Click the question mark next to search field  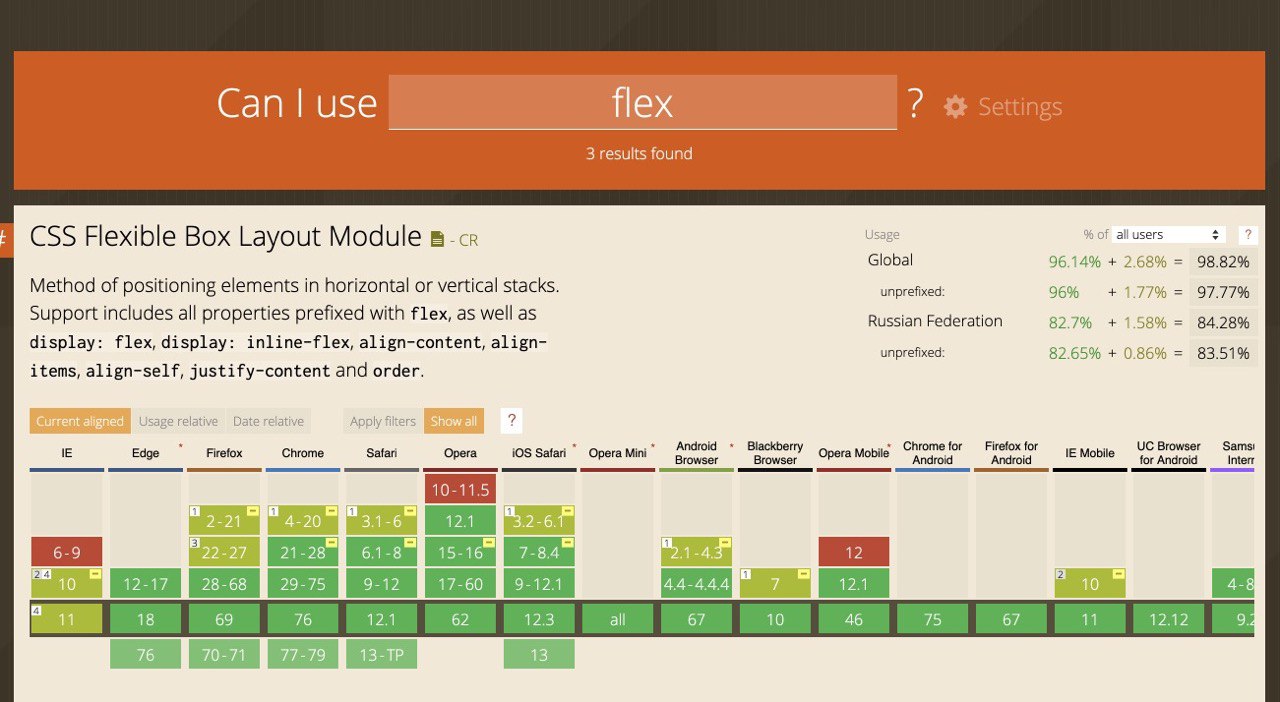coord(914,104)
